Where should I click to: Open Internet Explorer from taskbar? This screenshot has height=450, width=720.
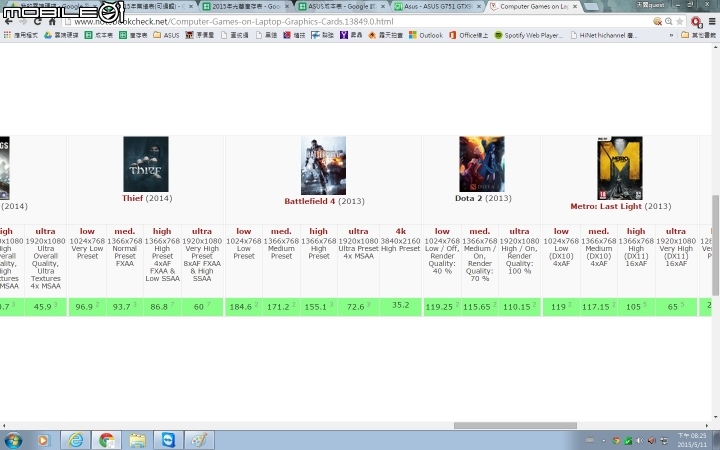click(75, 441)
